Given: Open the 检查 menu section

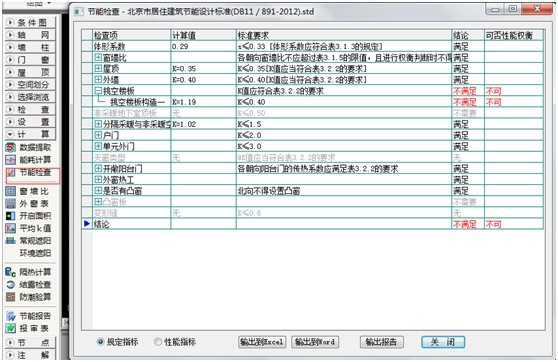Looking at the screenshot, I should (x=30, y=109).
